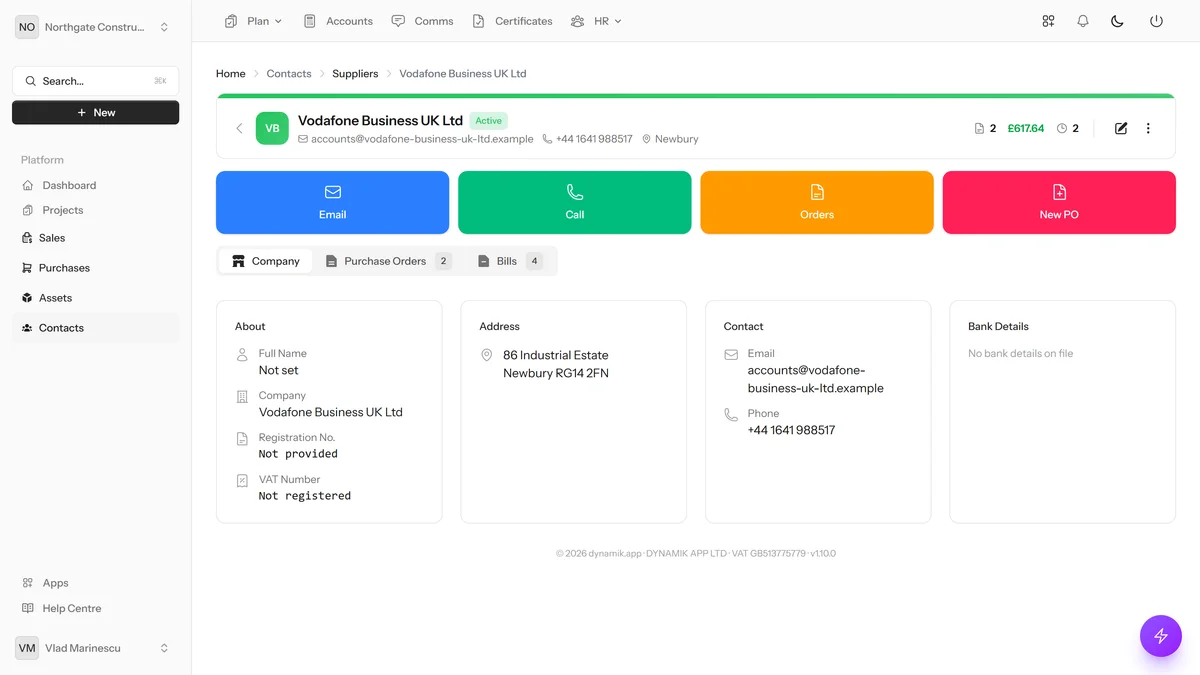Click the icon next to VAT Number
The height and width of the screenshot is (675, 1200).
point(242,480)
